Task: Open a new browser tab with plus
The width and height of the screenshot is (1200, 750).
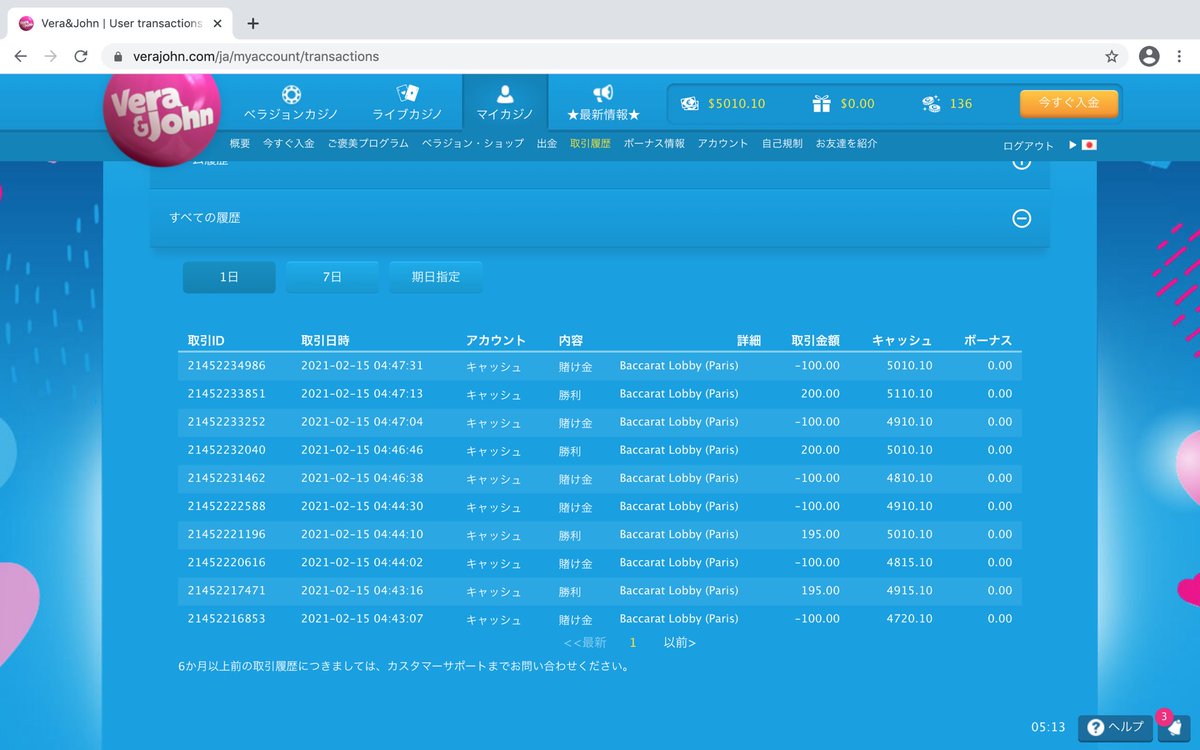Action: coord(253,23)
